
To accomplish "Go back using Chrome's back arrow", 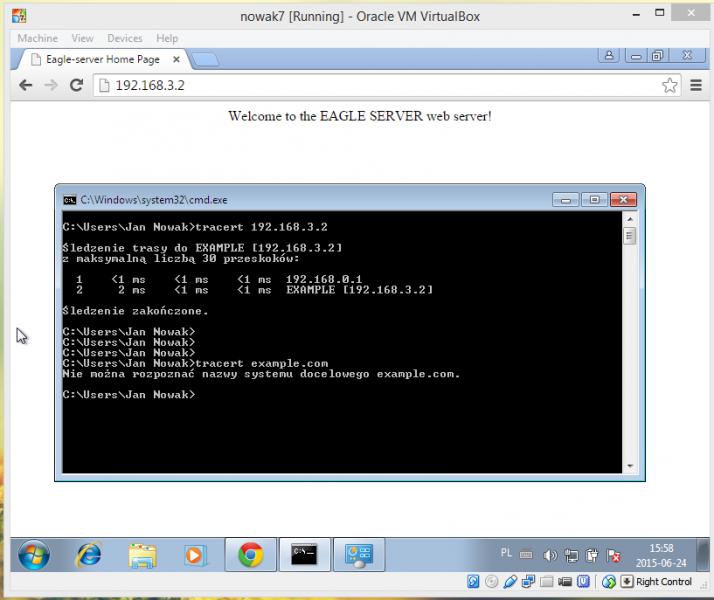I will 26,86.
